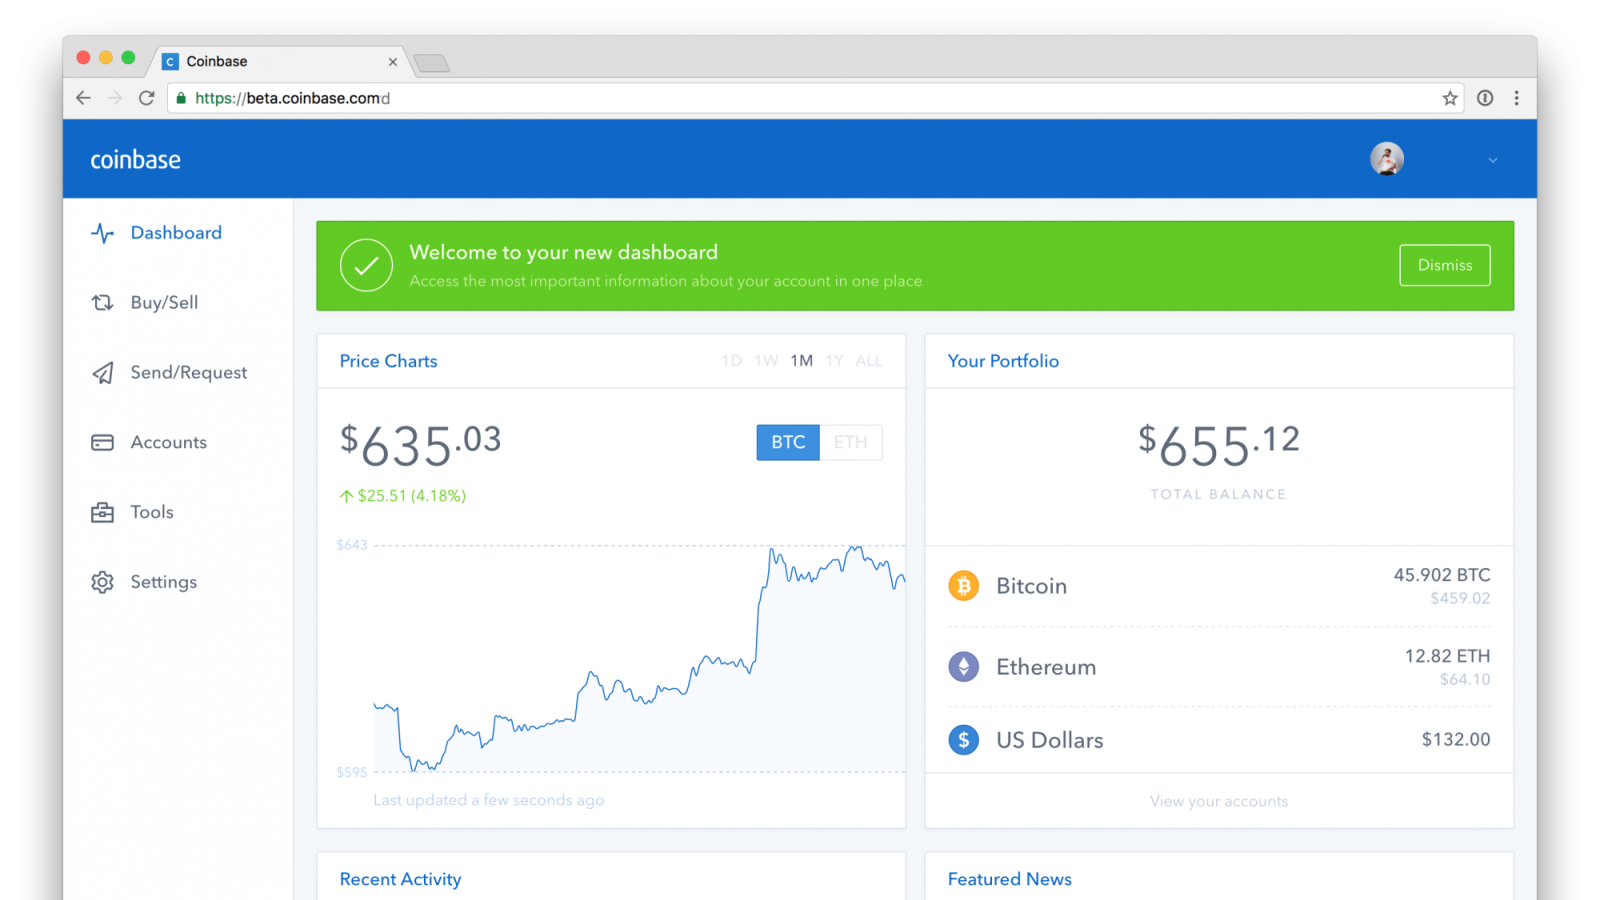Select the 1M chart range

802,361
